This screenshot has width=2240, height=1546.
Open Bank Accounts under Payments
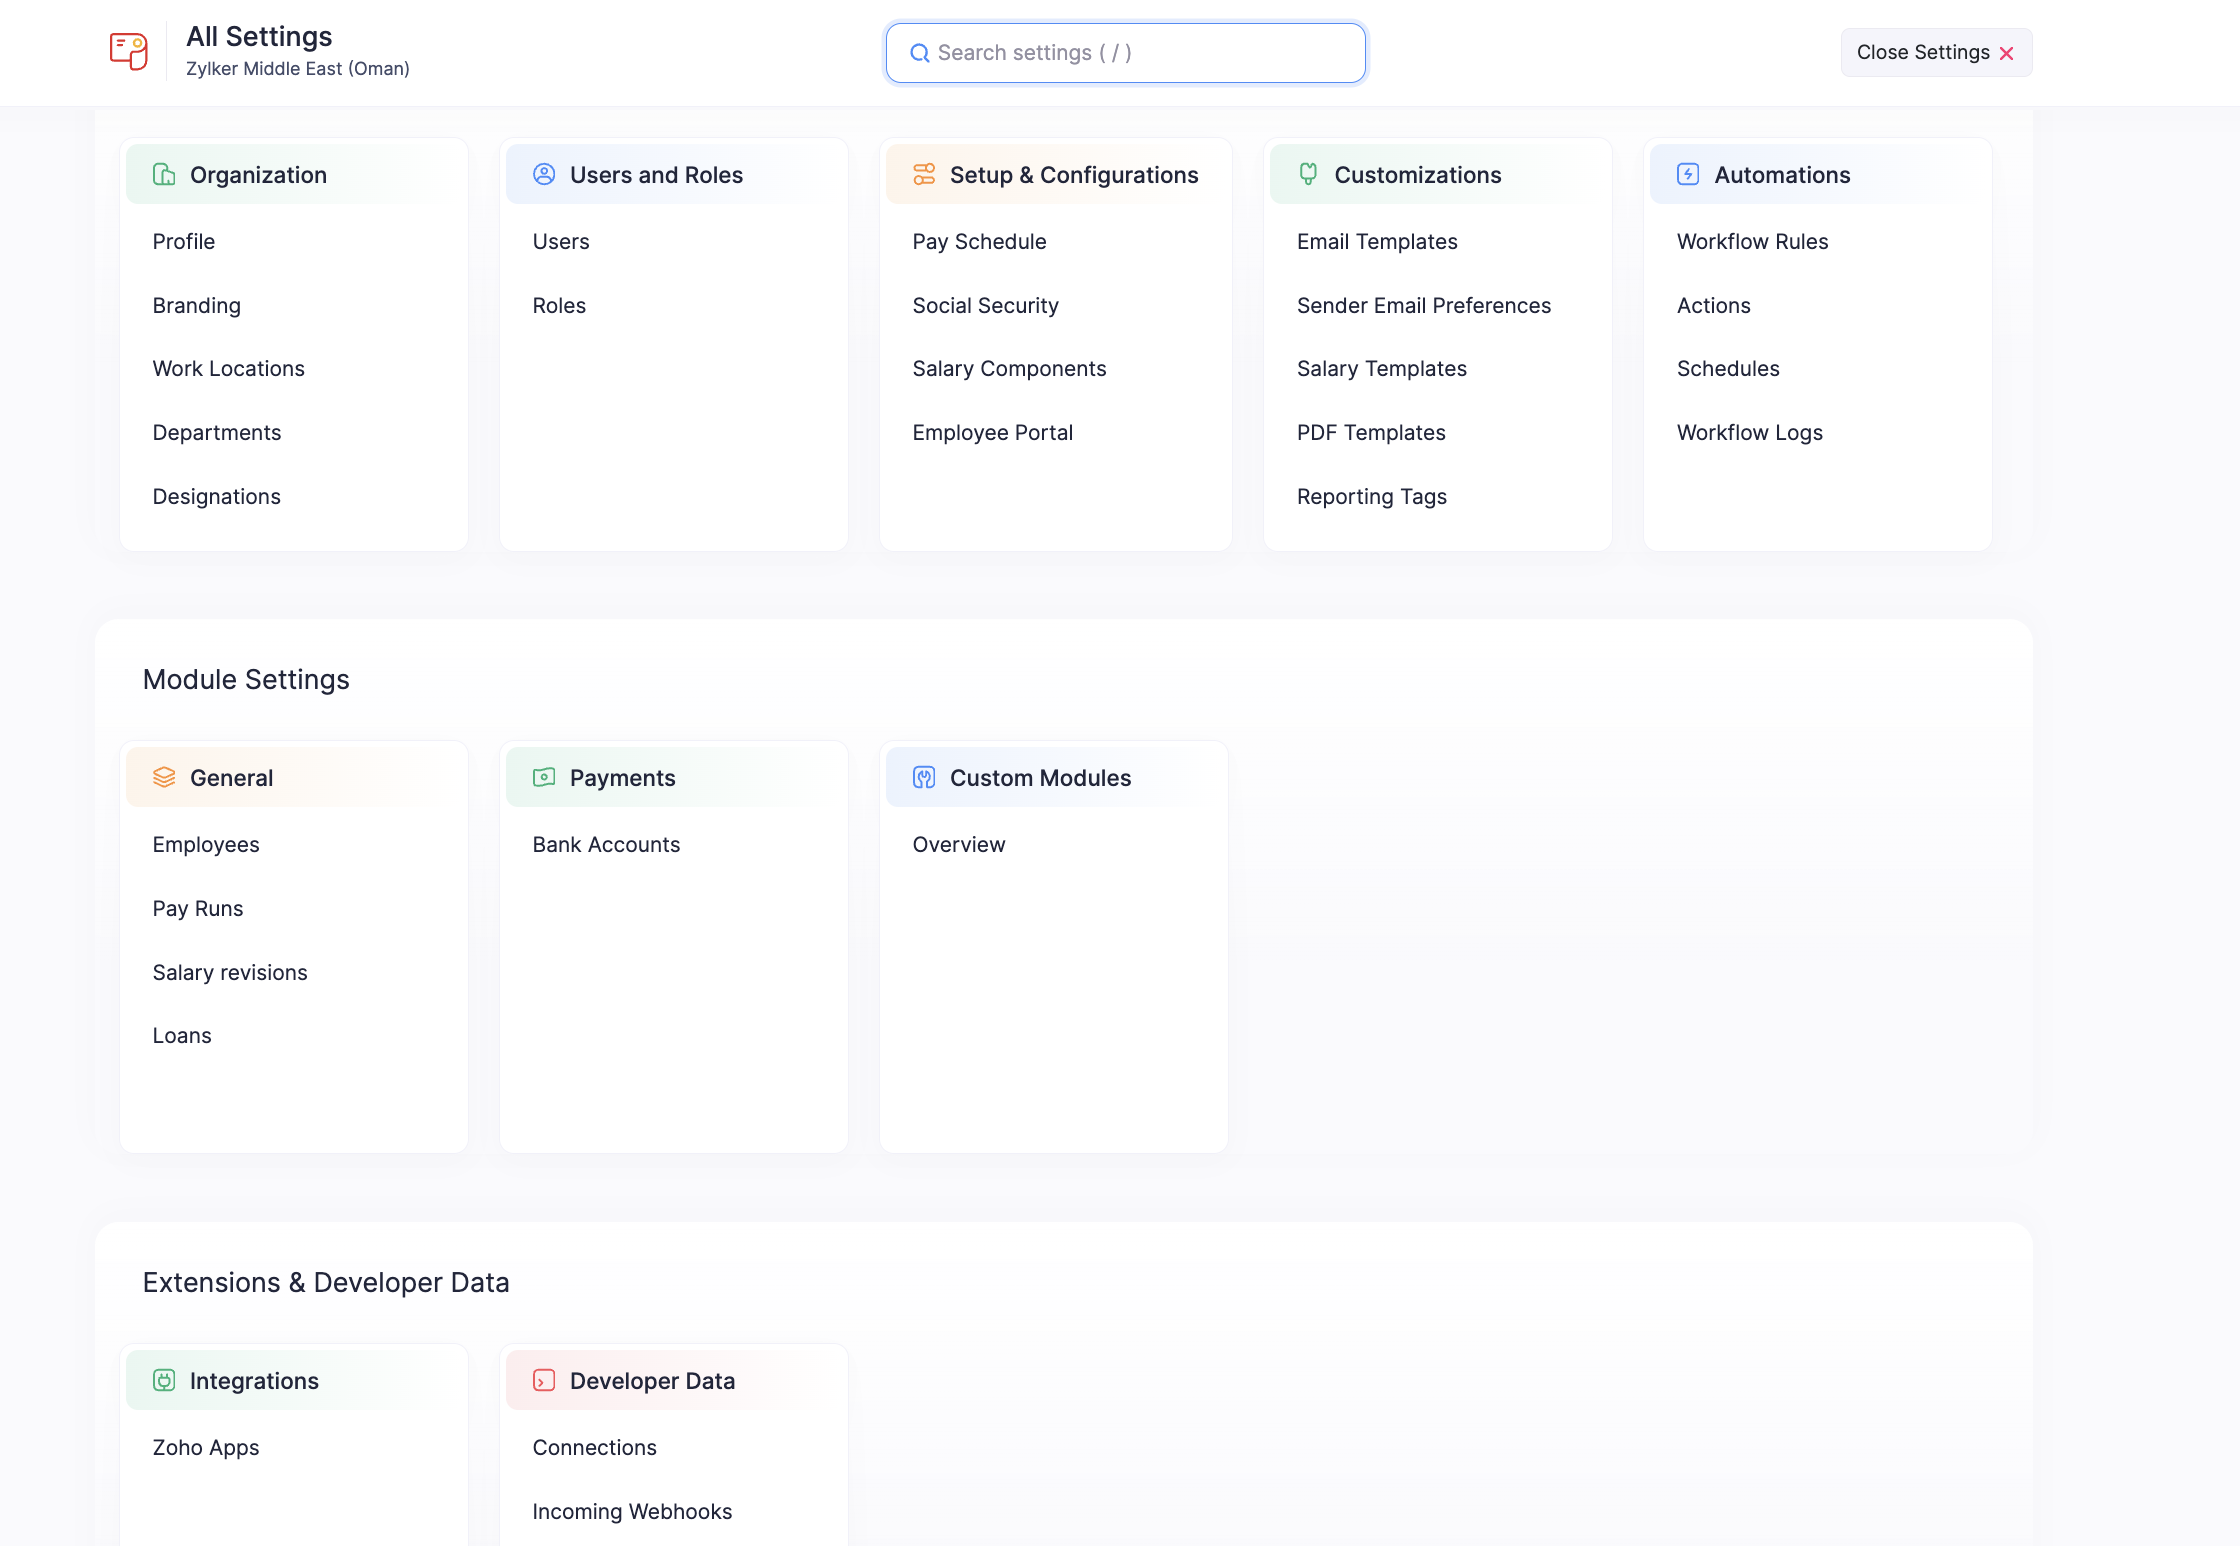point(606,845)
